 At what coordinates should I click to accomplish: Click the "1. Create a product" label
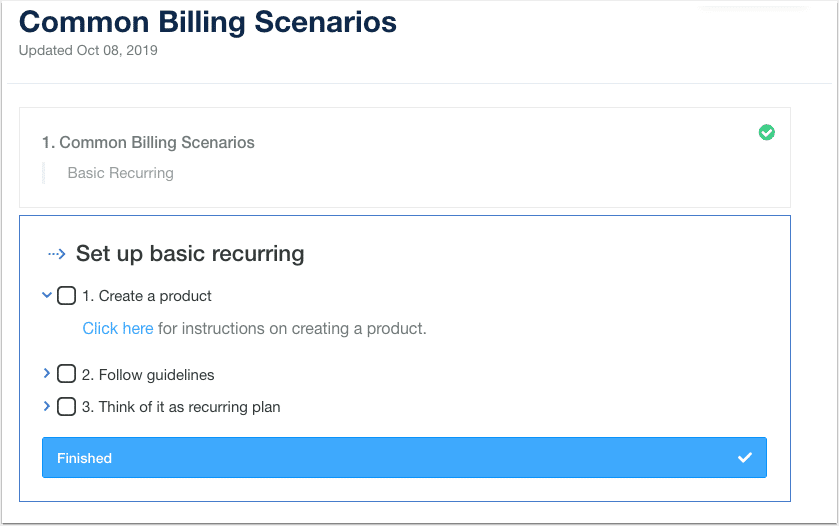[x=147, y=296]
